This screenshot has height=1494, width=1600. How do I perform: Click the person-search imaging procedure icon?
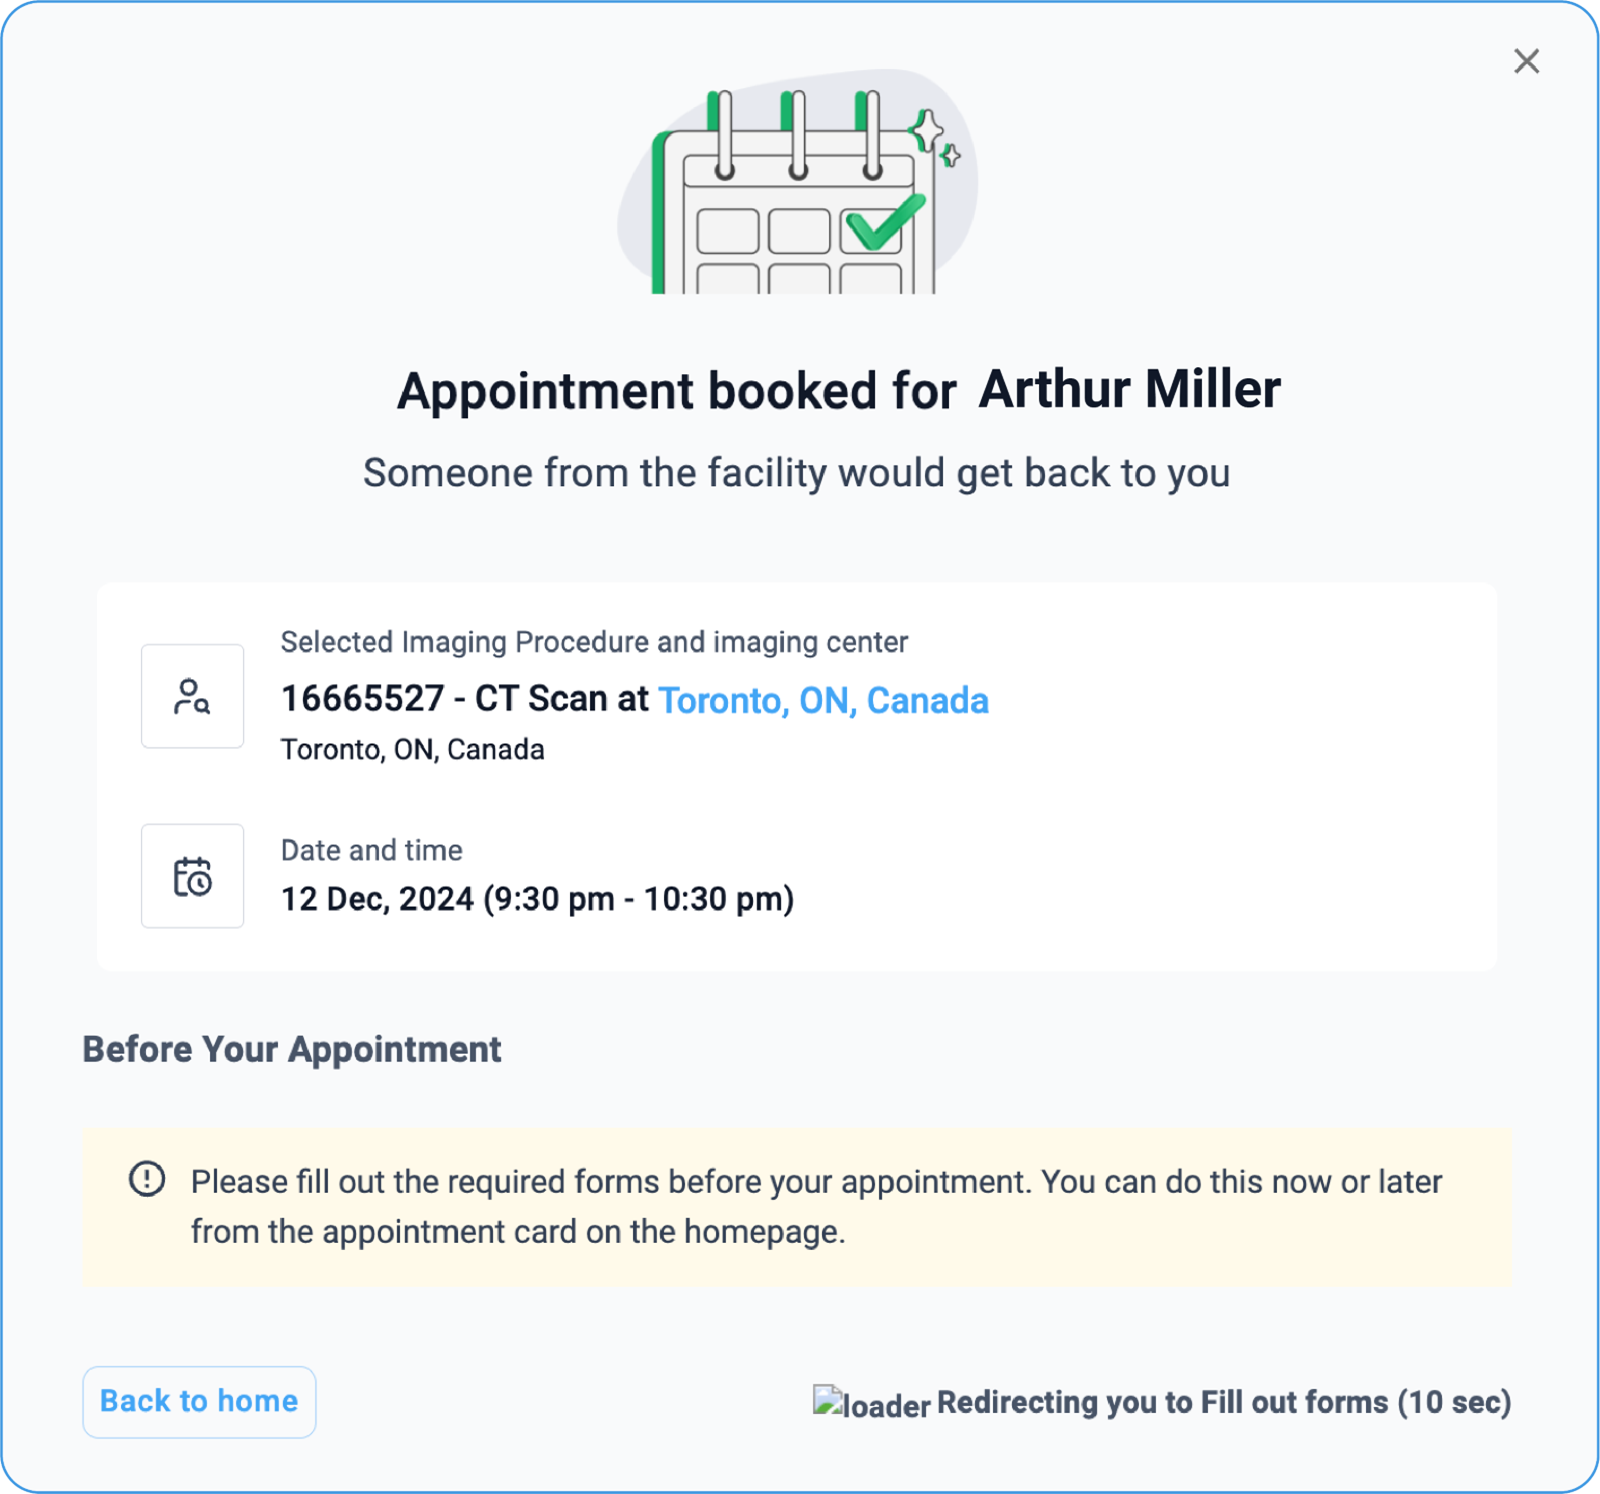coord(192,696)
